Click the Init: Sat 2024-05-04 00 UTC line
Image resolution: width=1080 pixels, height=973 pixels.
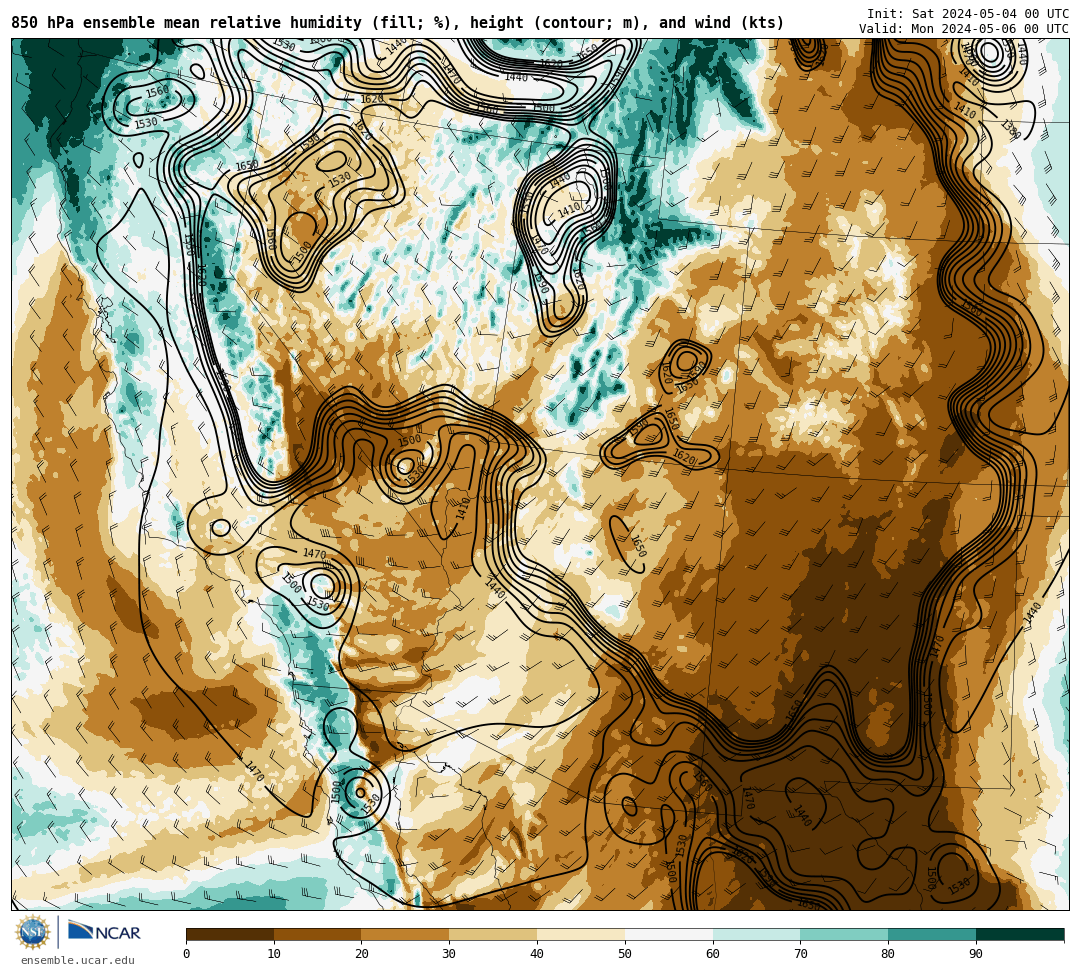pyautogui.click(x=968, y=14)
